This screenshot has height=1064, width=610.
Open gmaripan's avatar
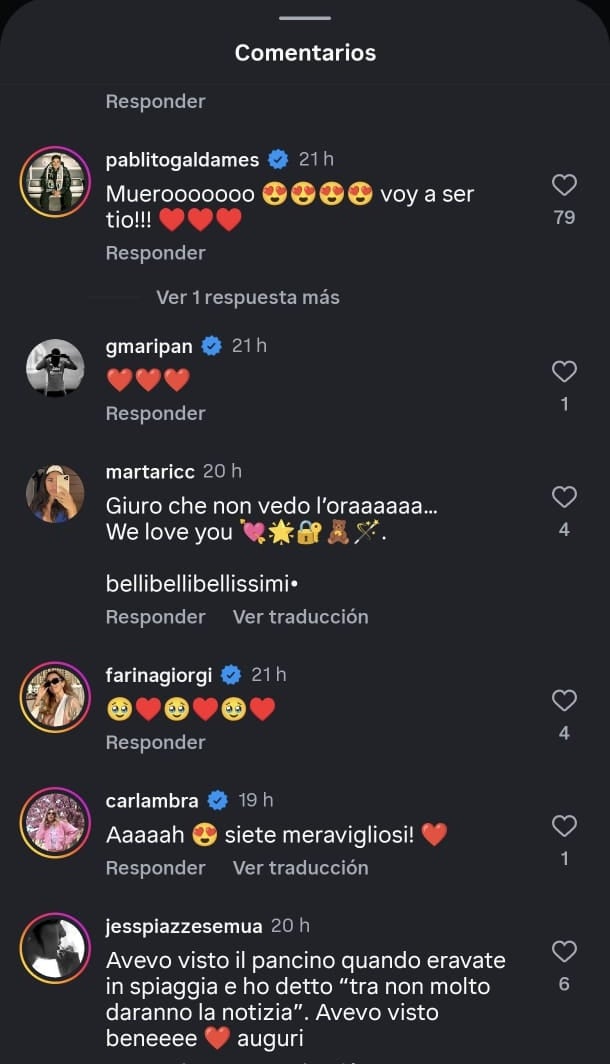coord(55,368)
